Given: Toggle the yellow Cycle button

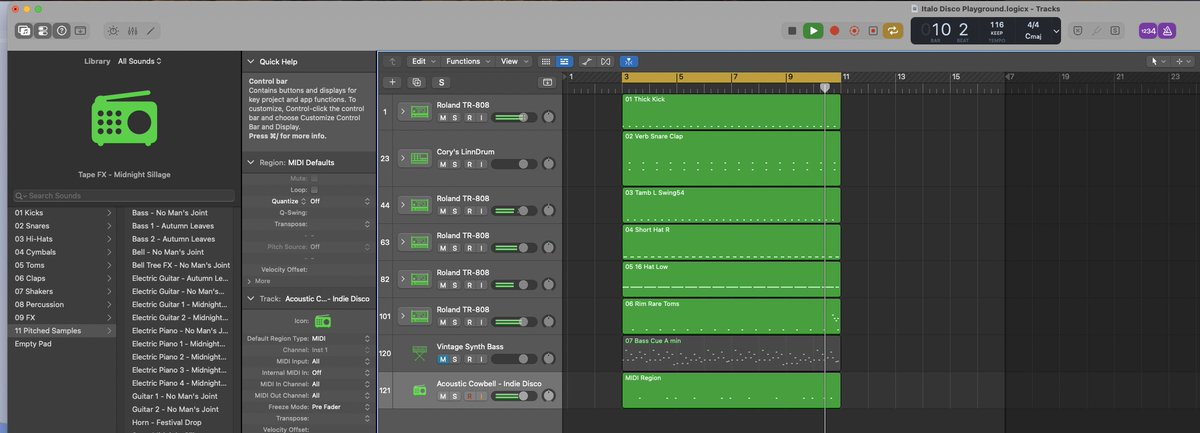Looking at the screenshot, I should click(892, 31).
